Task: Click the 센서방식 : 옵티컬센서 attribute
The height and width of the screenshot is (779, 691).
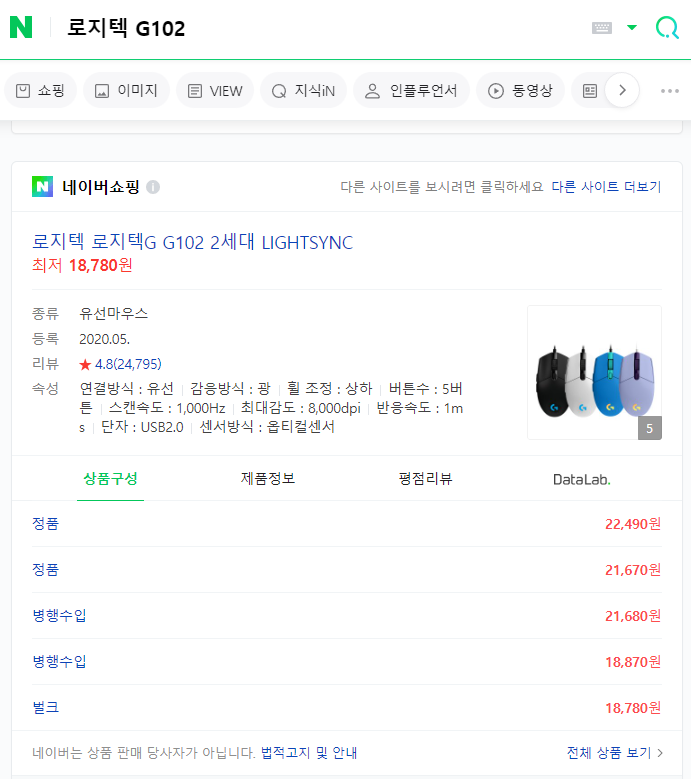Action: coord(267,427)
